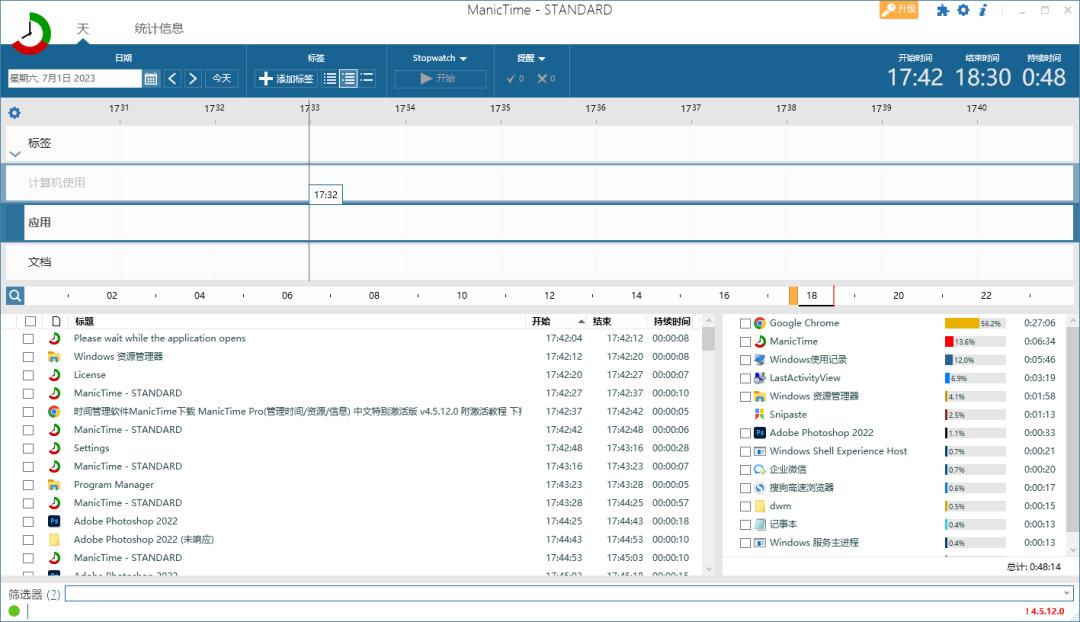This screenshot has width=1080, height=622.
Task: Sort list by 持续时间 column header
Action: coord(671,321)
